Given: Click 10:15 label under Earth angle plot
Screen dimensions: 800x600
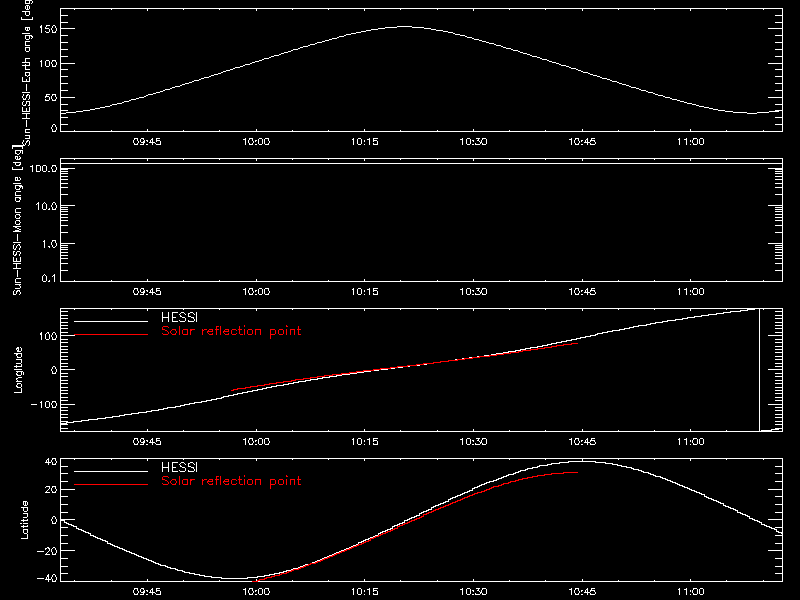Looking at the screenshot, I should [x=365, y=142].
